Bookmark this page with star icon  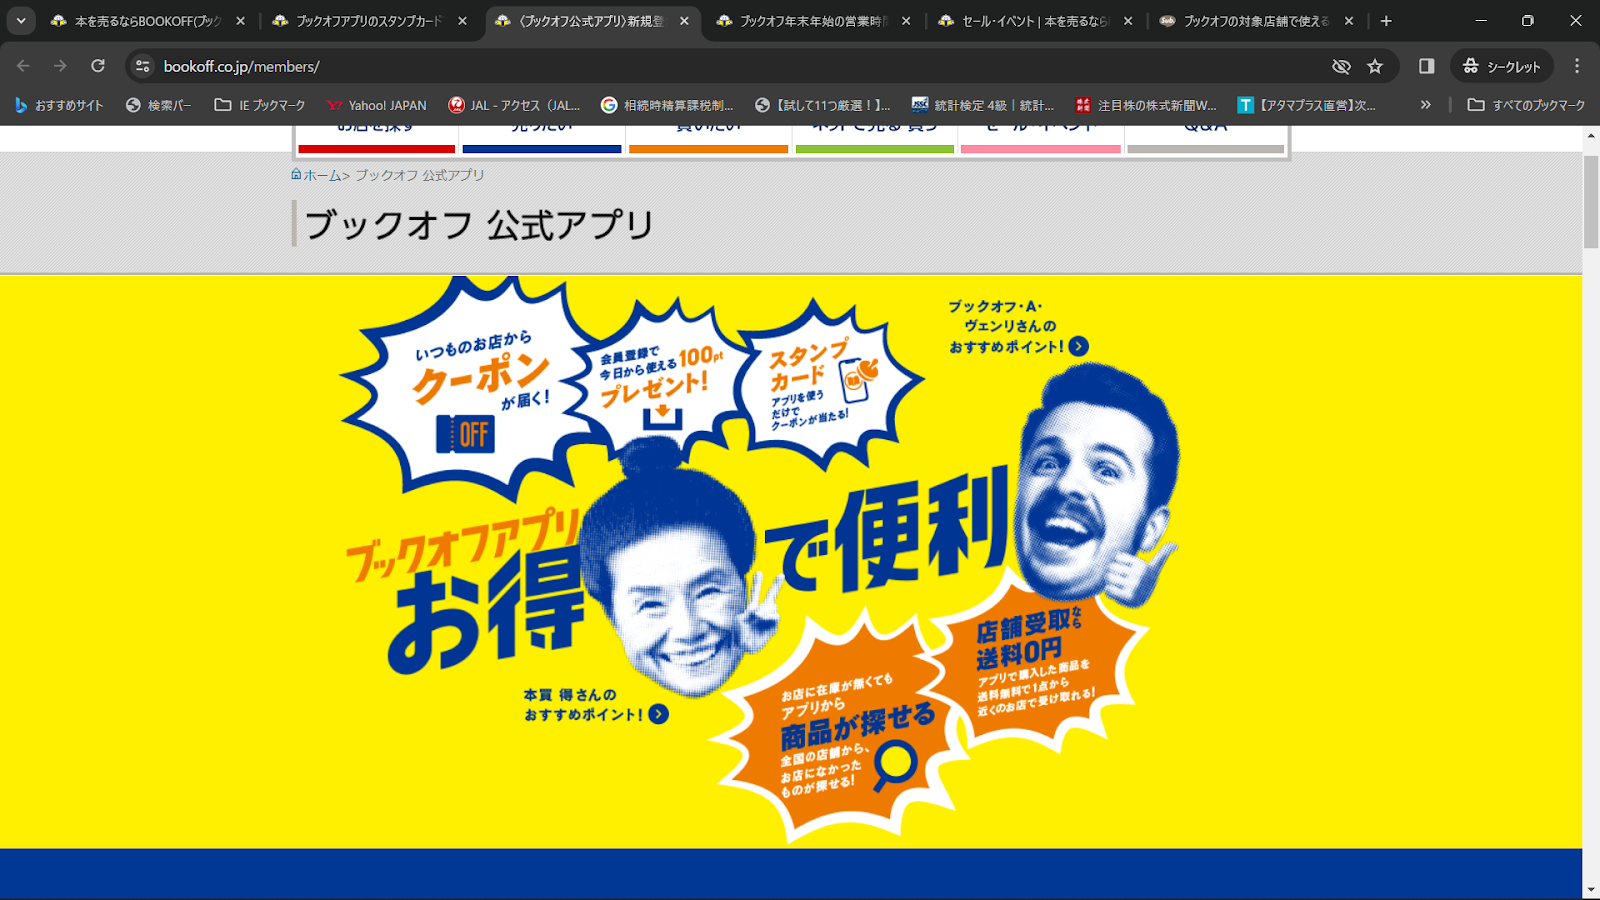pyautogui.click(x=1375, y=66)
